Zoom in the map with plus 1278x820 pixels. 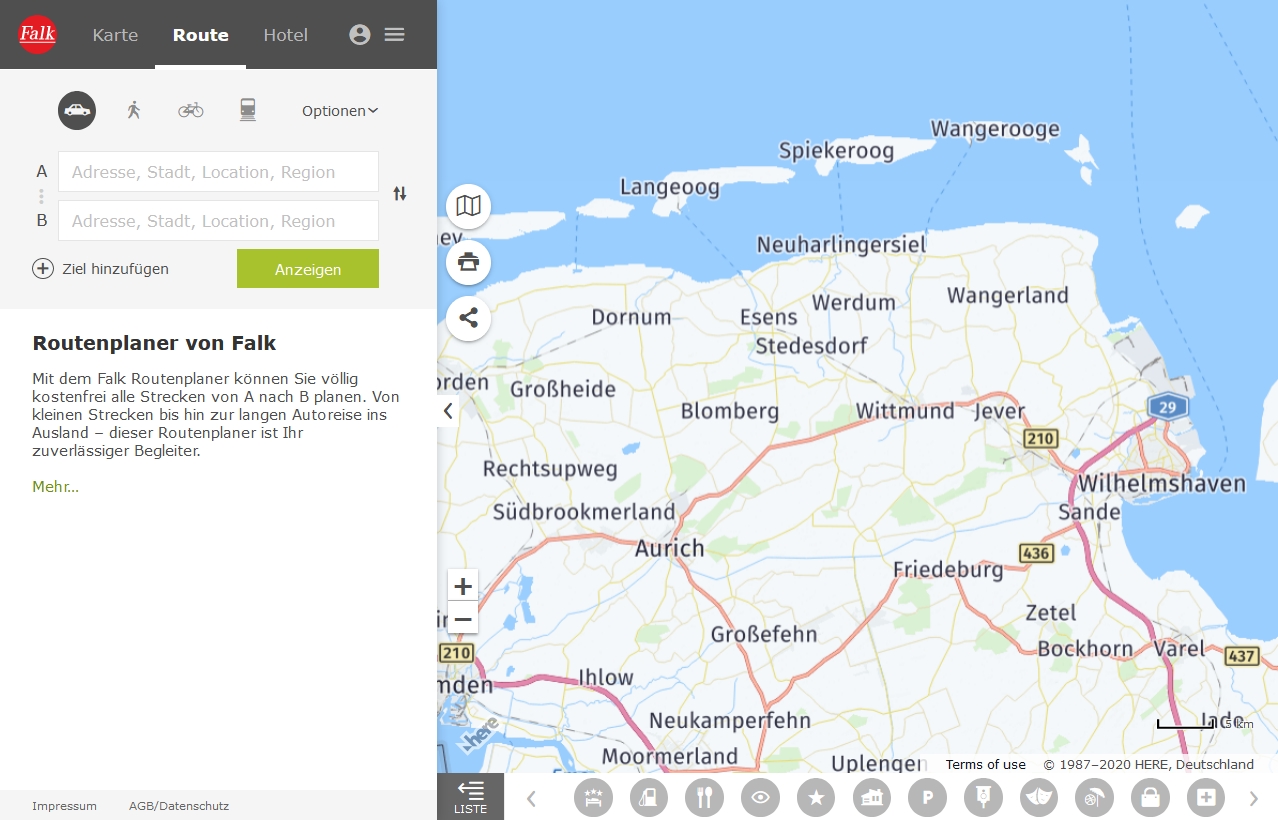pos(463,586)
